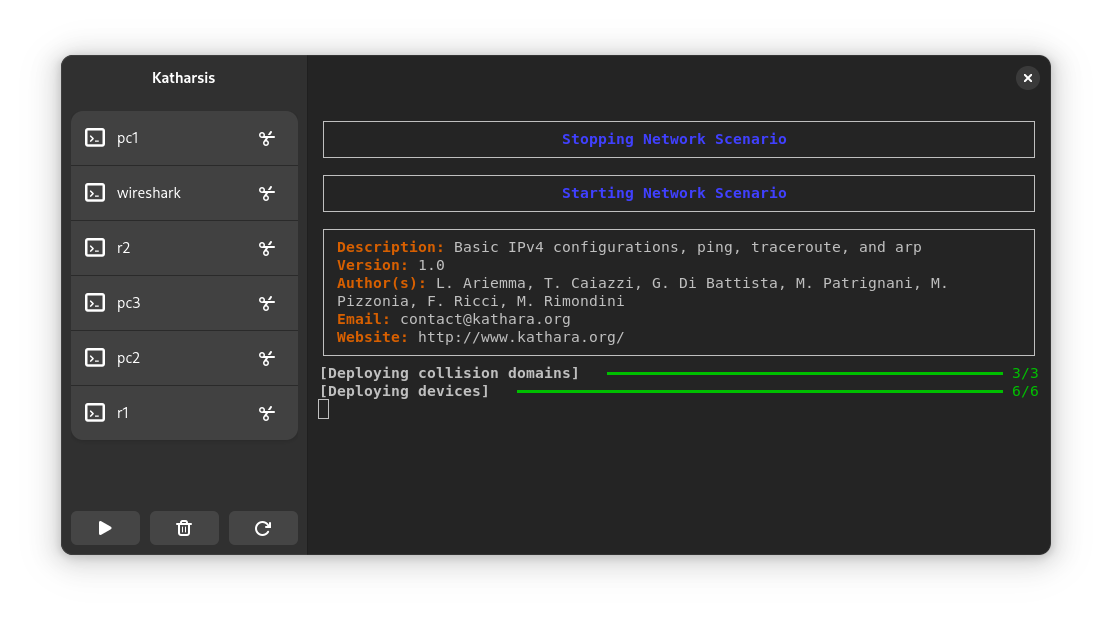Click the Deploying devices progress bar
Image resolution: width=1112 pixels, height=622 pixels.
tap(760, 391)
